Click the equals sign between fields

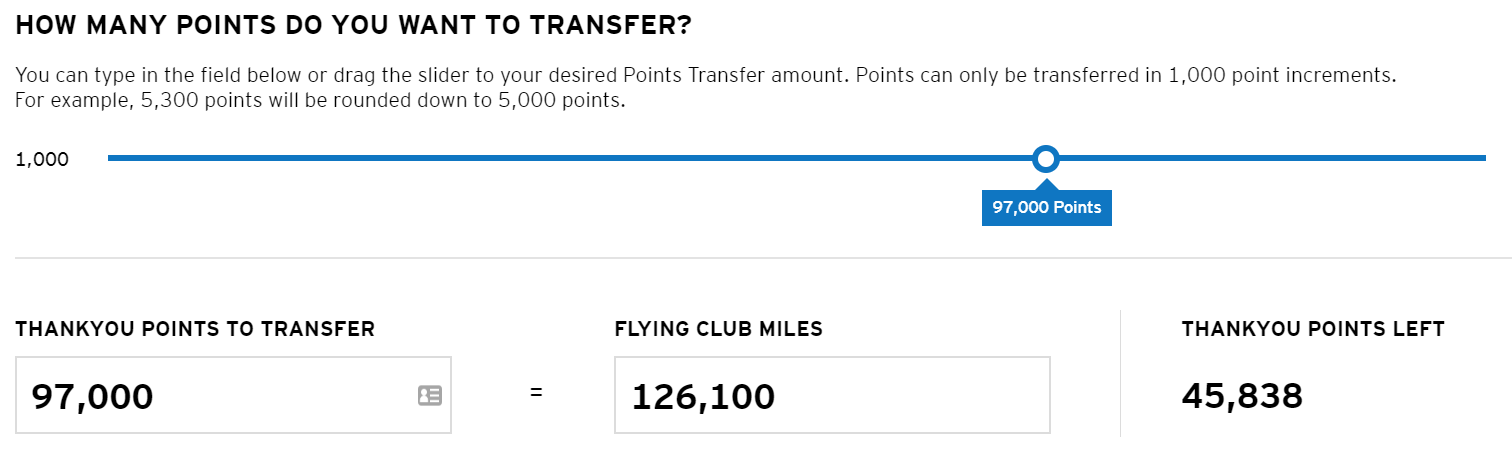point(536,393)
